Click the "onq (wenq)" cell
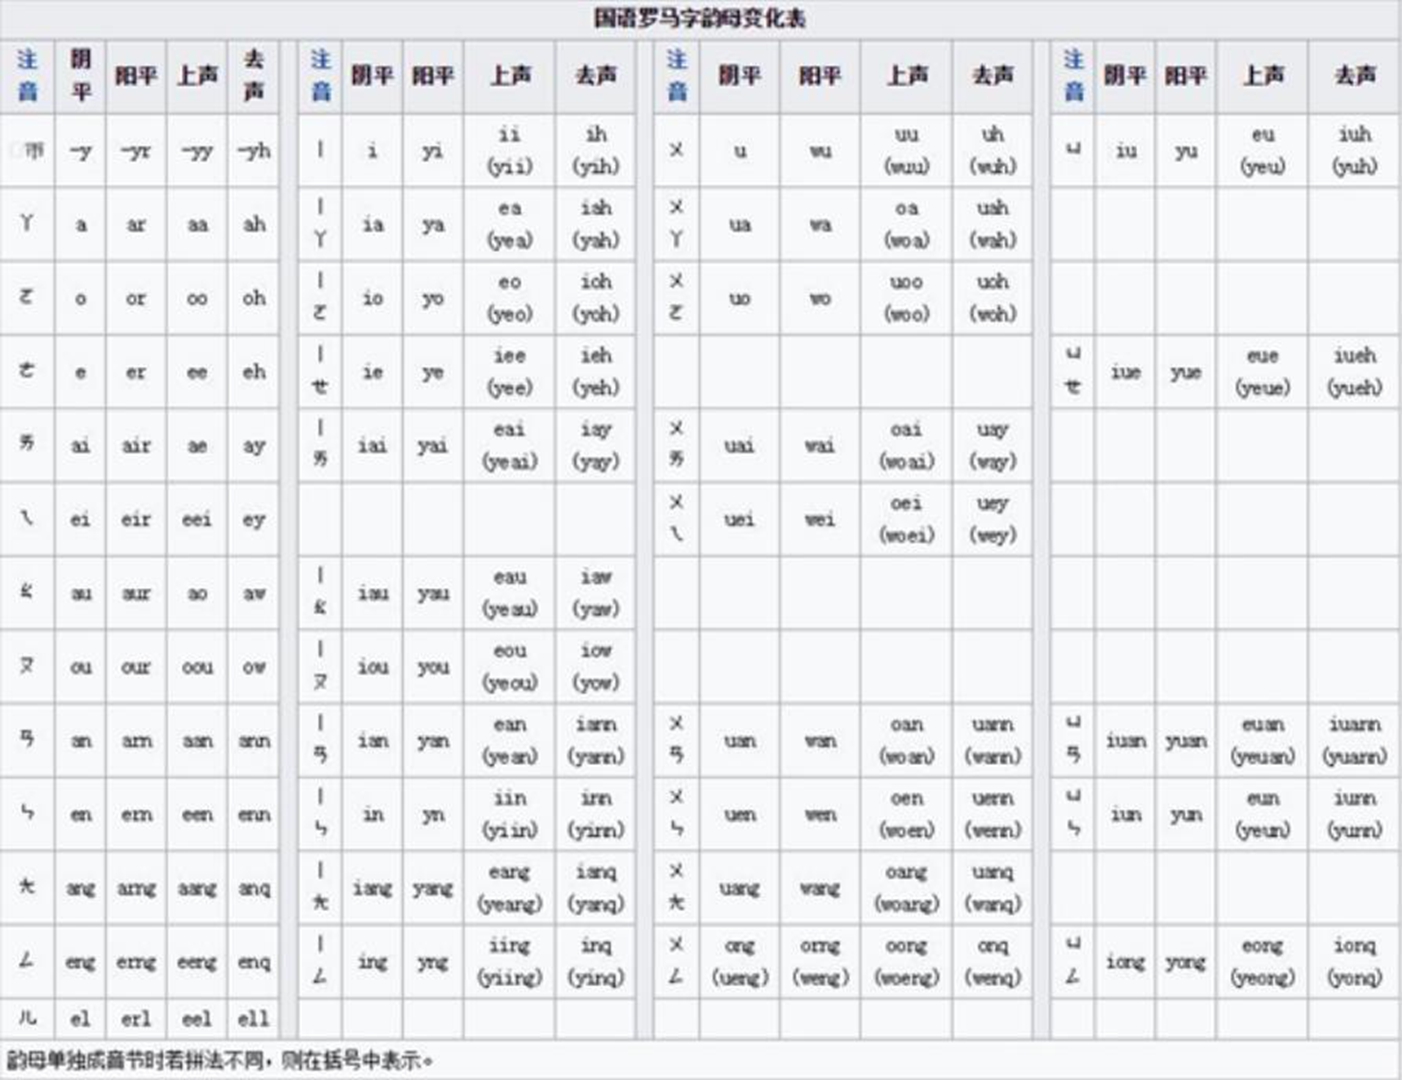The height and width of the screenshot is (1080, 1402). tap(992, 962)
